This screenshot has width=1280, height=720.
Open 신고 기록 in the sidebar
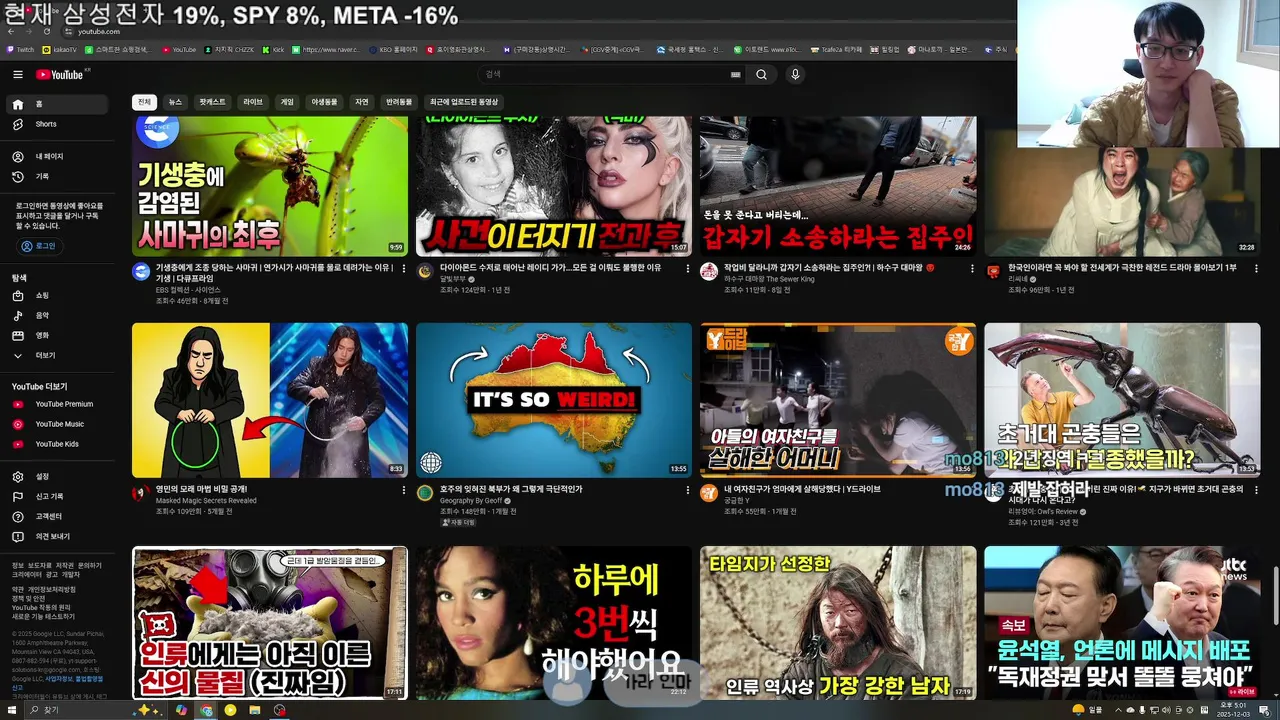pos(58,497)
